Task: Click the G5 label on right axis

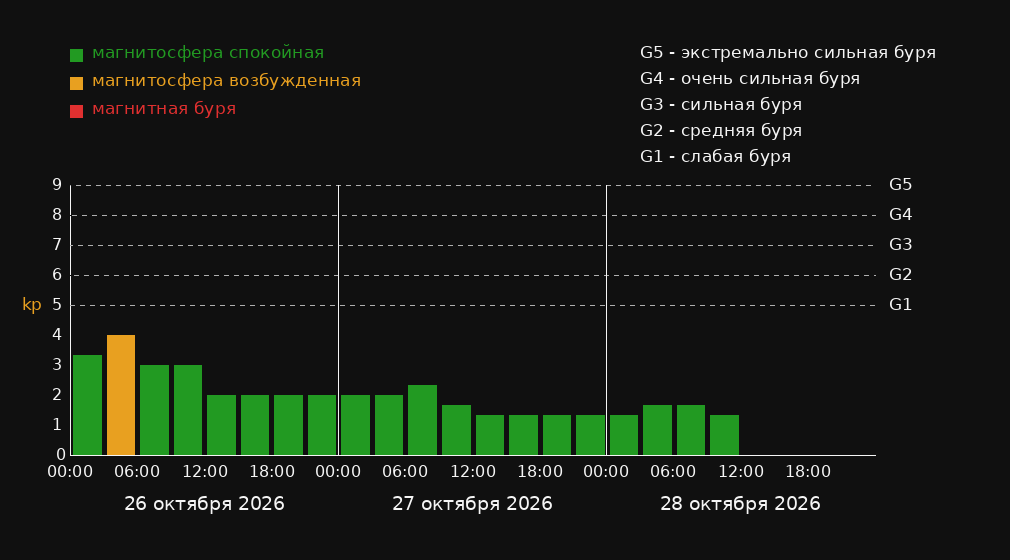Action: [x=900, y=185]
